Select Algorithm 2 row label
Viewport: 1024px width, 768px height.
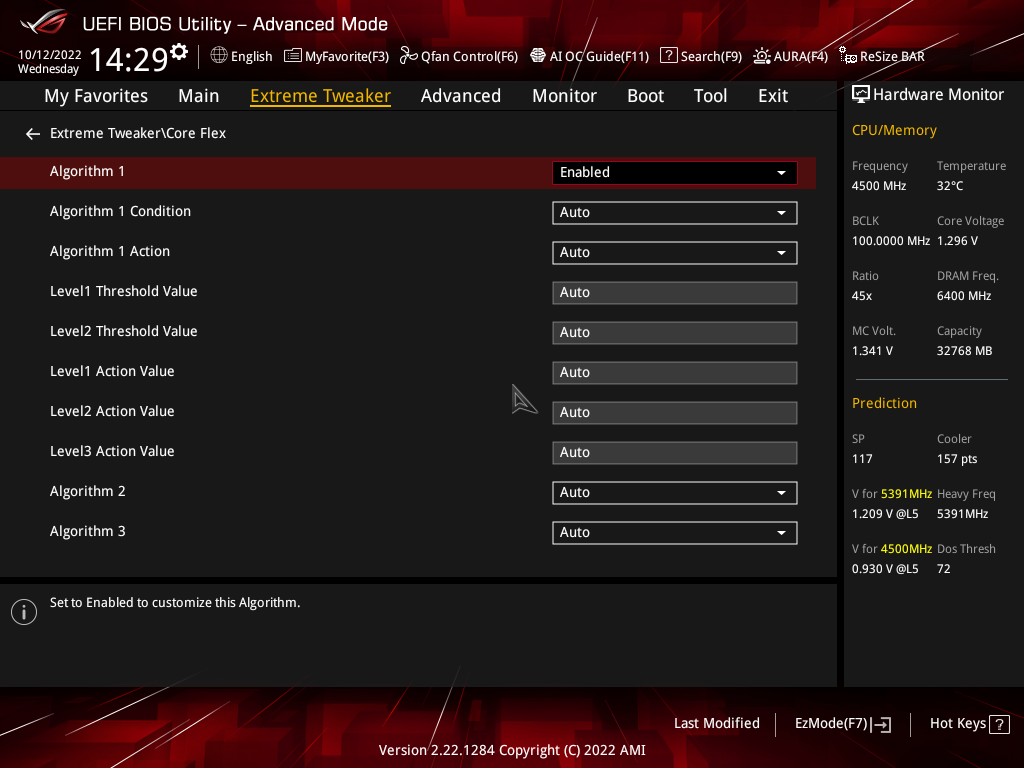coord(88,491)
